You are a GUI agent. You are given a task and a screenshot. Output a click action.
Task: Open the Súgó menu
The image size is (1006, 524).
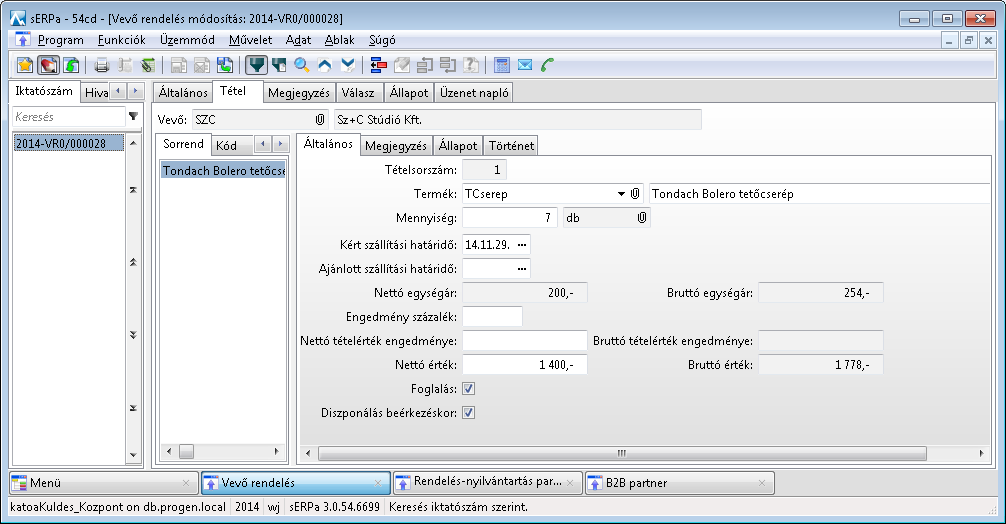pos(382,40)
